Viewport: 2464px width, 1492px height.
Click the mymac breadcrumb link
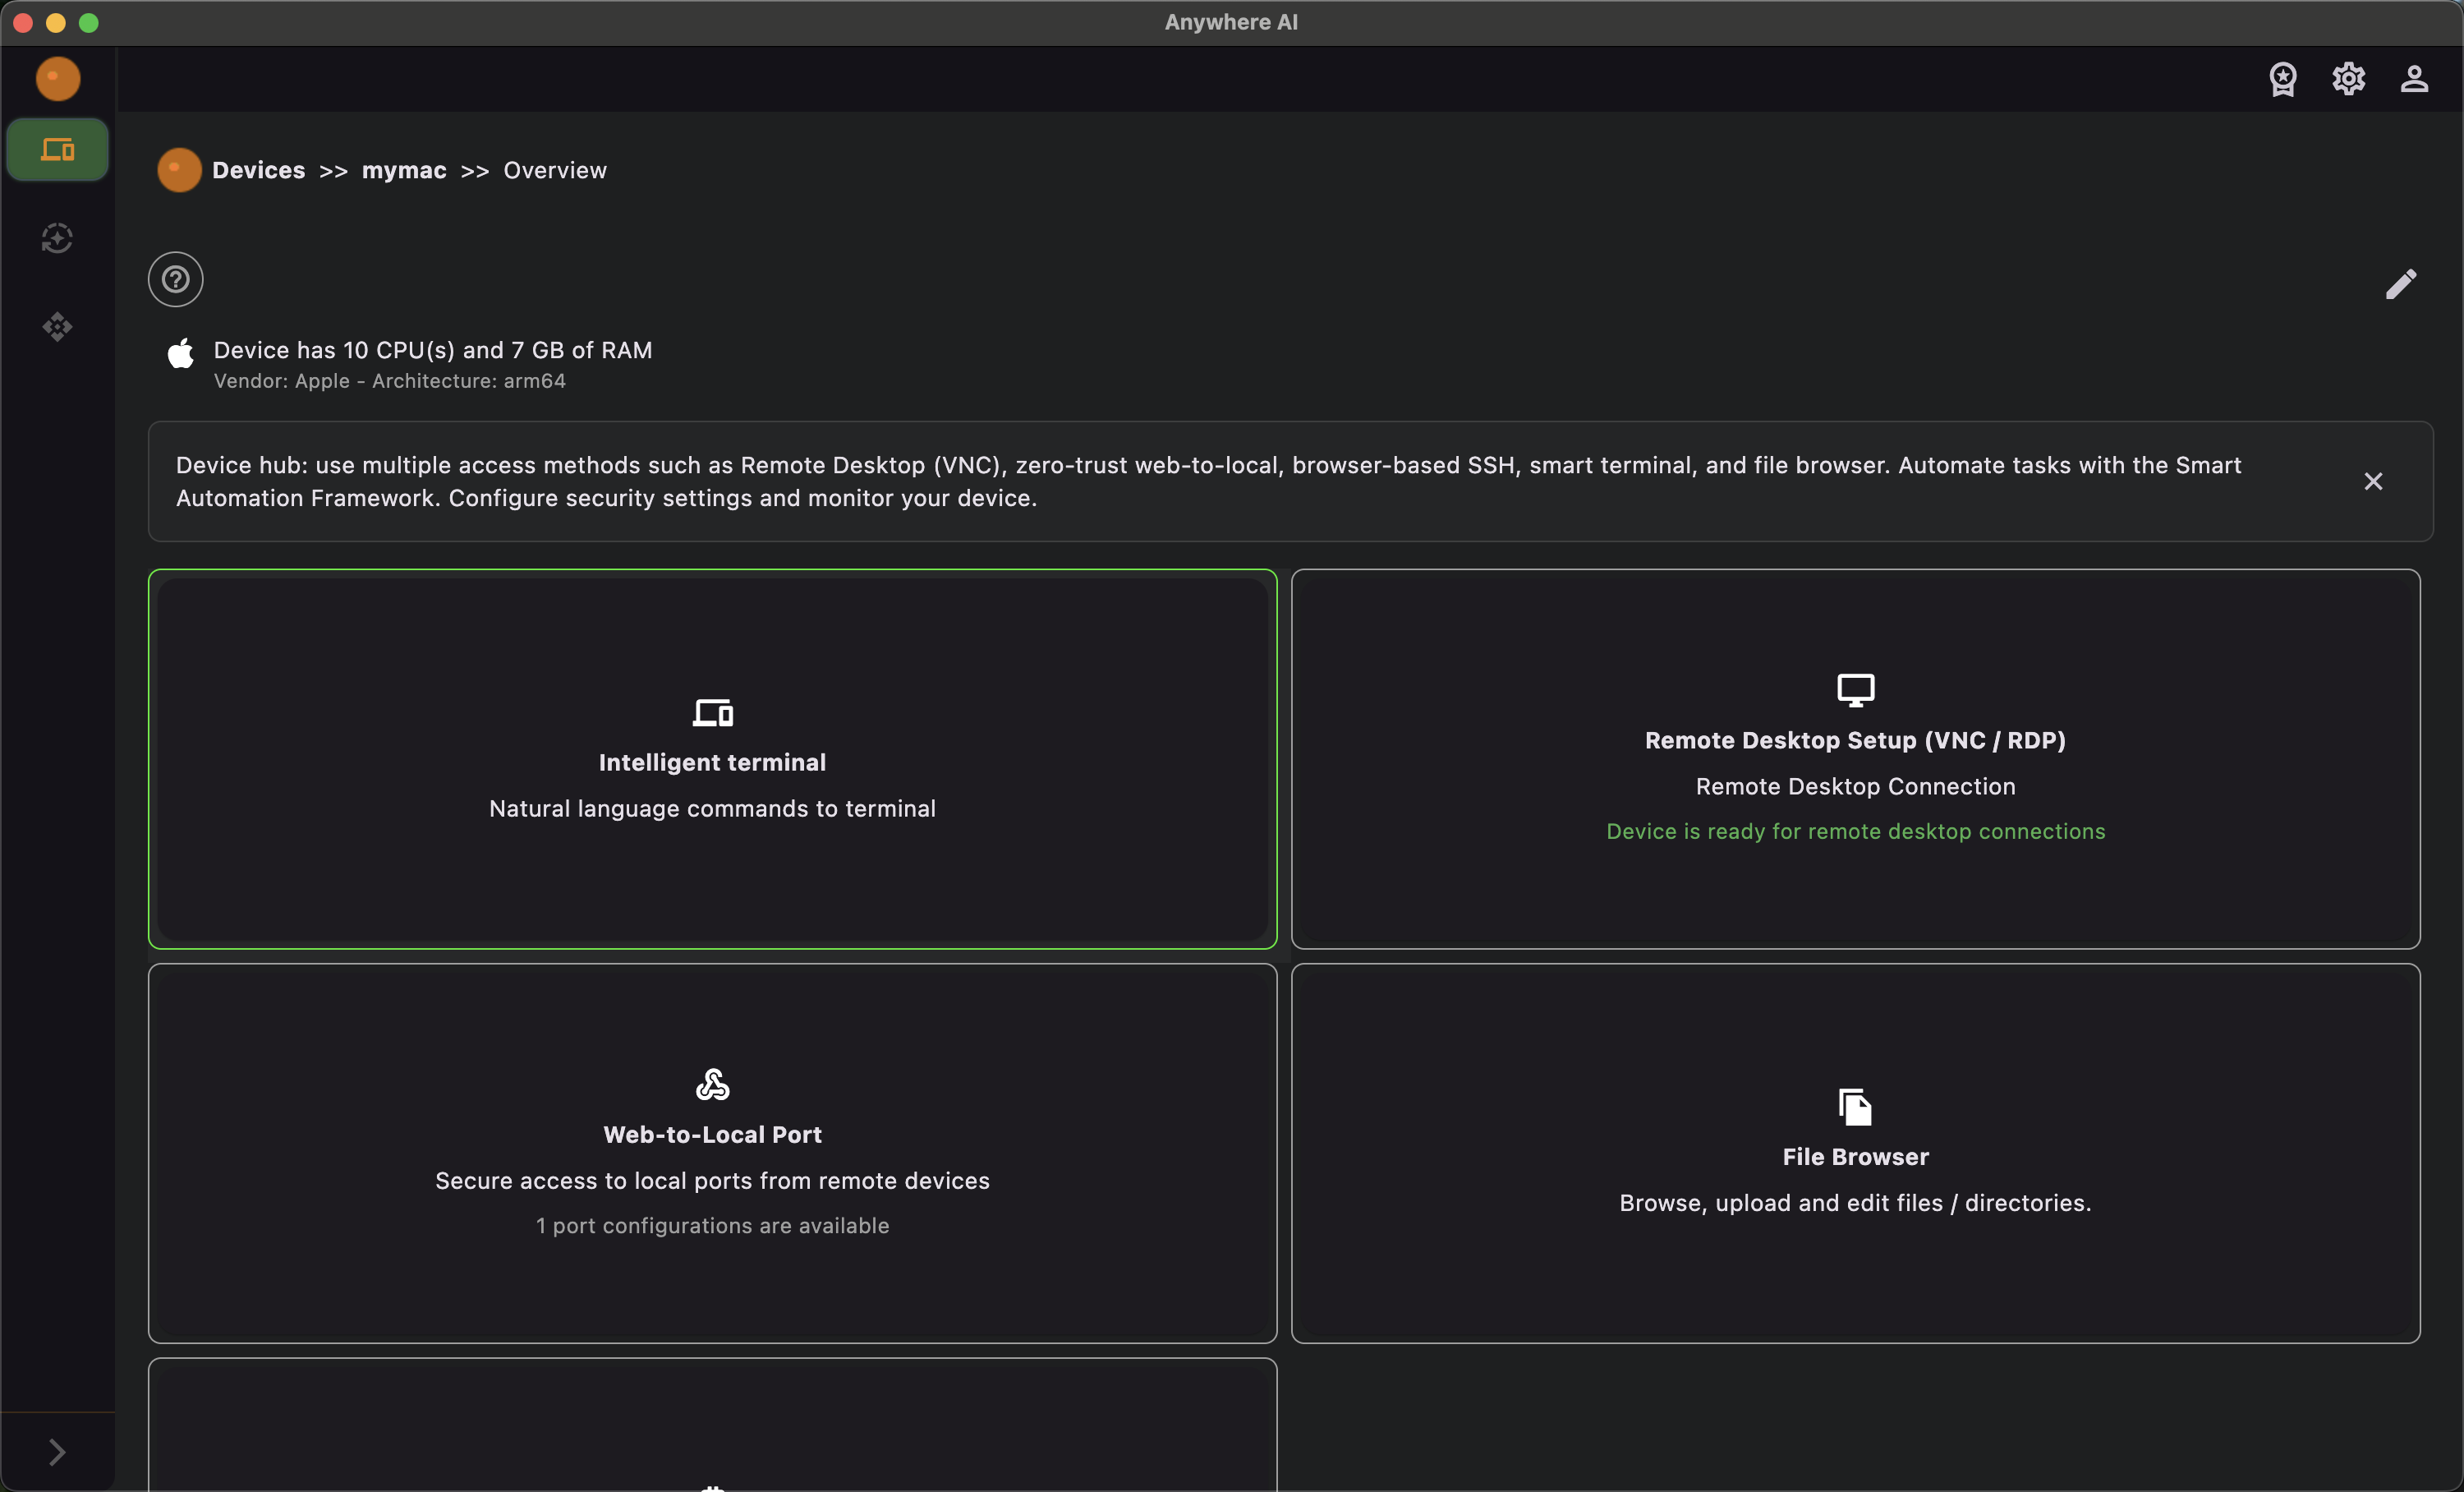point(404,170)
